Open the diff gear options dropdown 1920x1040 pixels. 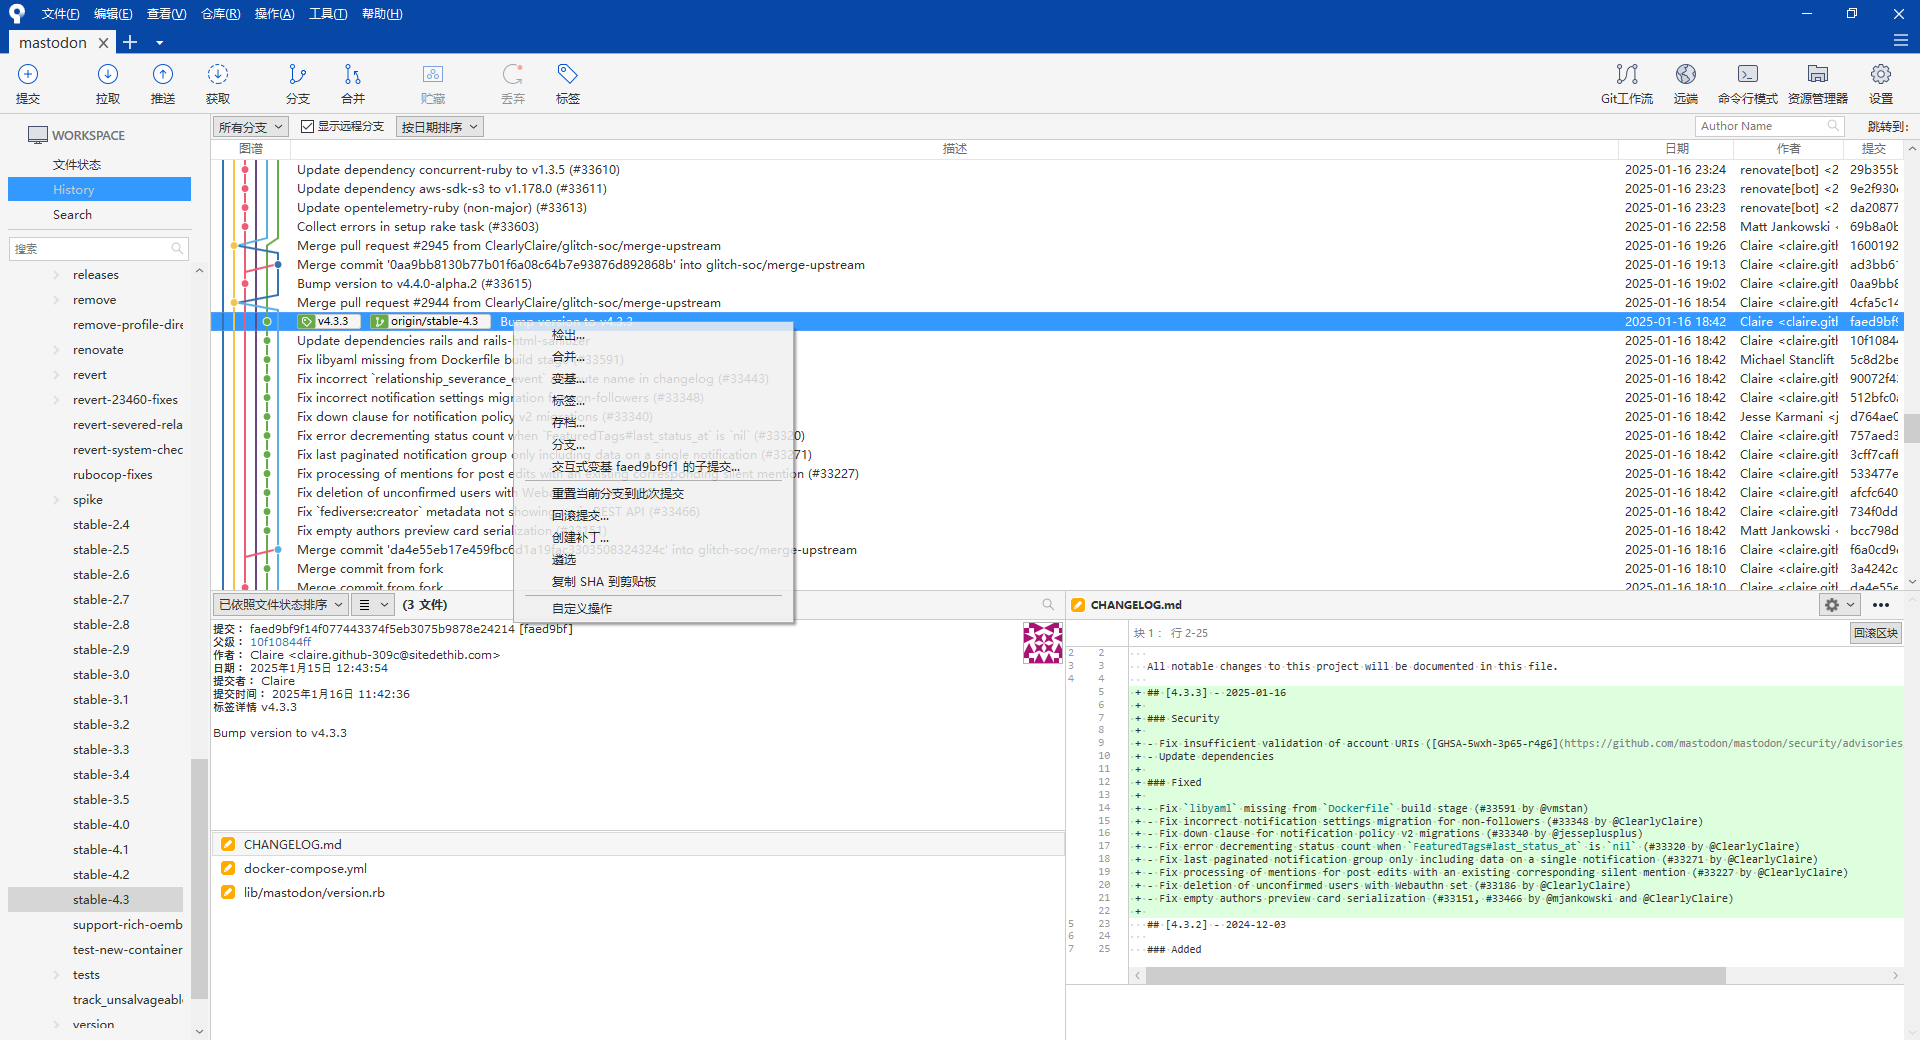[x=1839, y=605]
